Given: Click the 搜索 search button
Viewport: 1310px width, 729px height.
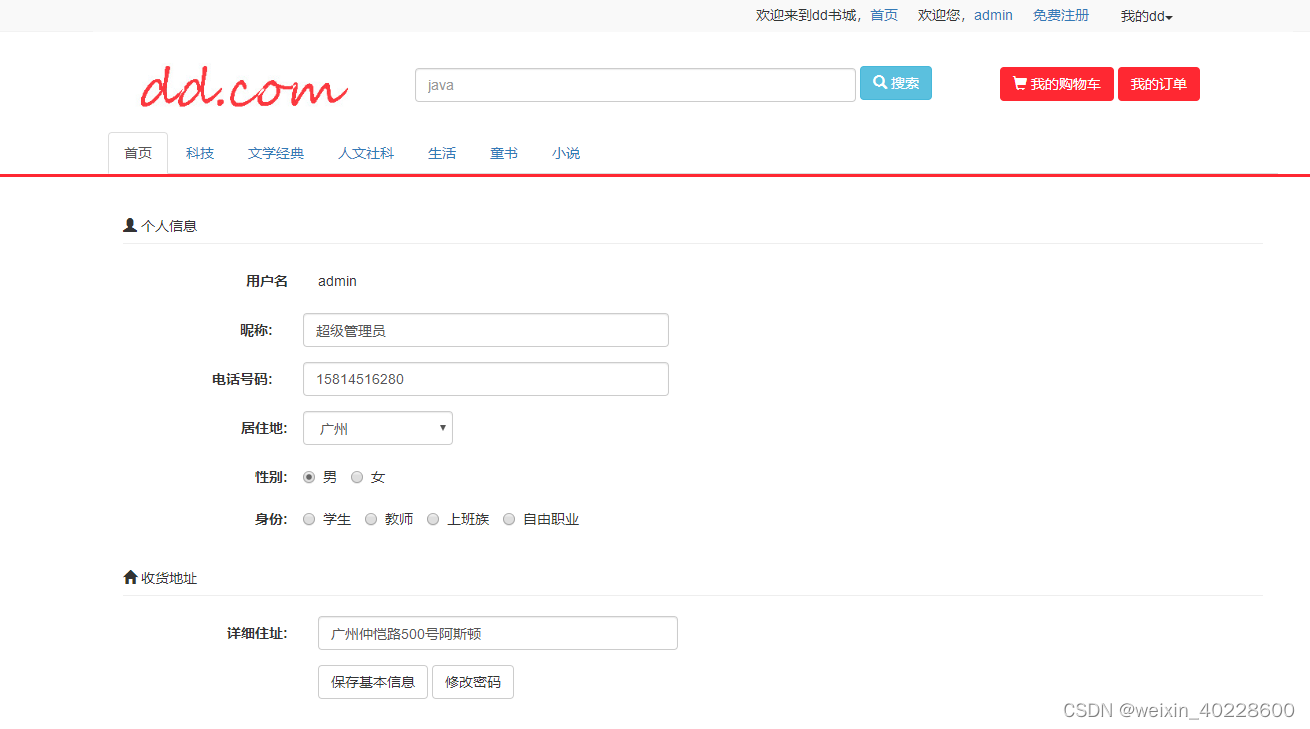Looking at the screenshot, I should point(896,83).
